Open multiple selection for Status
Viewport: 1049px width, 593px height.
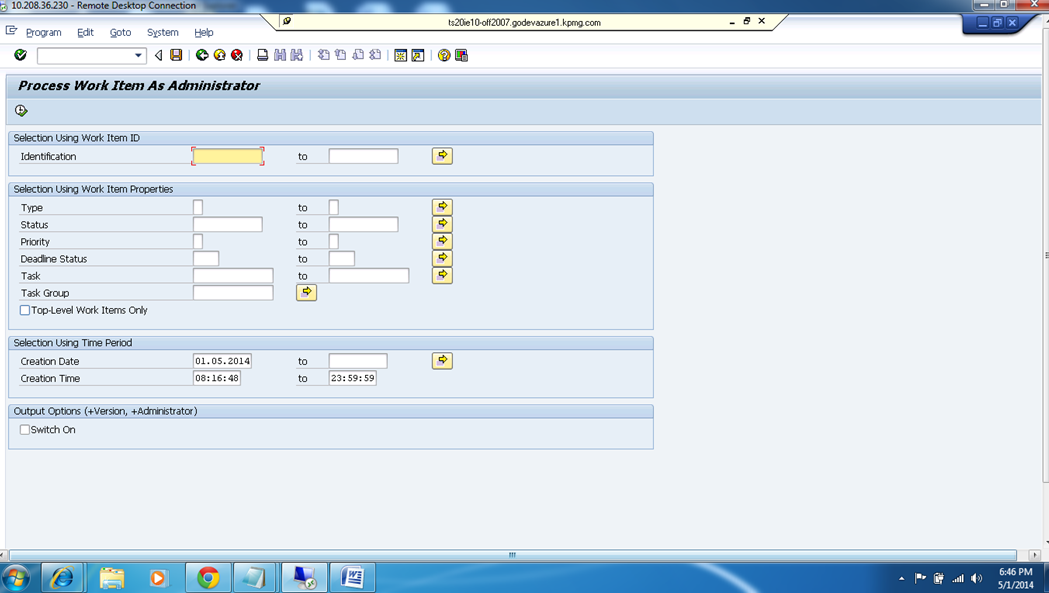coord(441,223)
